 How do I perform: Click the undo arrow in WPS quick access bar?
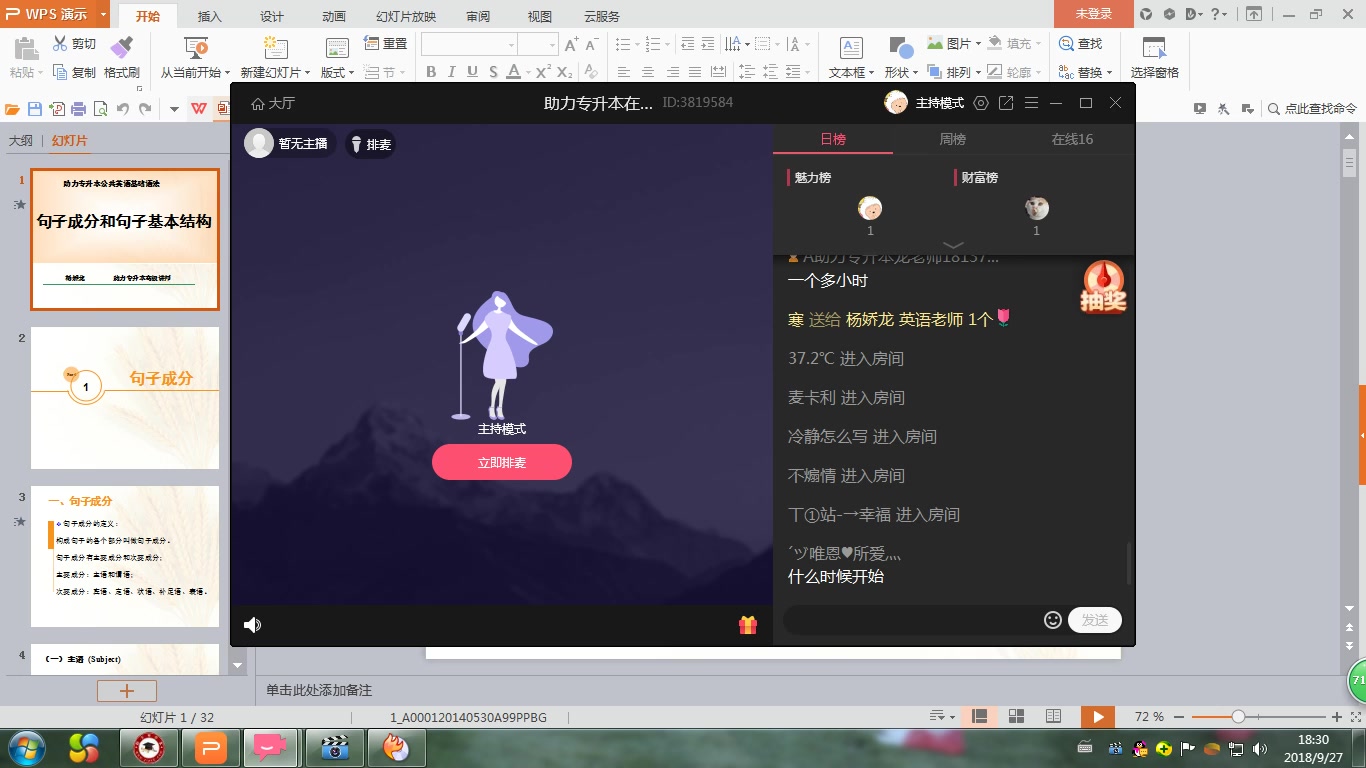pos(123,109)
